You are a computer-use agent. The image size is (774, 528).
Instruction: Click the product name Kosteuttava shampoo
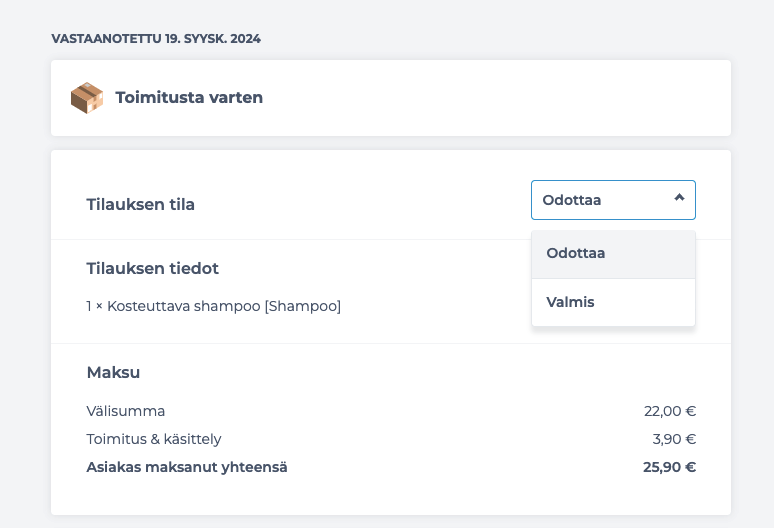pyautogui.click(x=184, y=306)
